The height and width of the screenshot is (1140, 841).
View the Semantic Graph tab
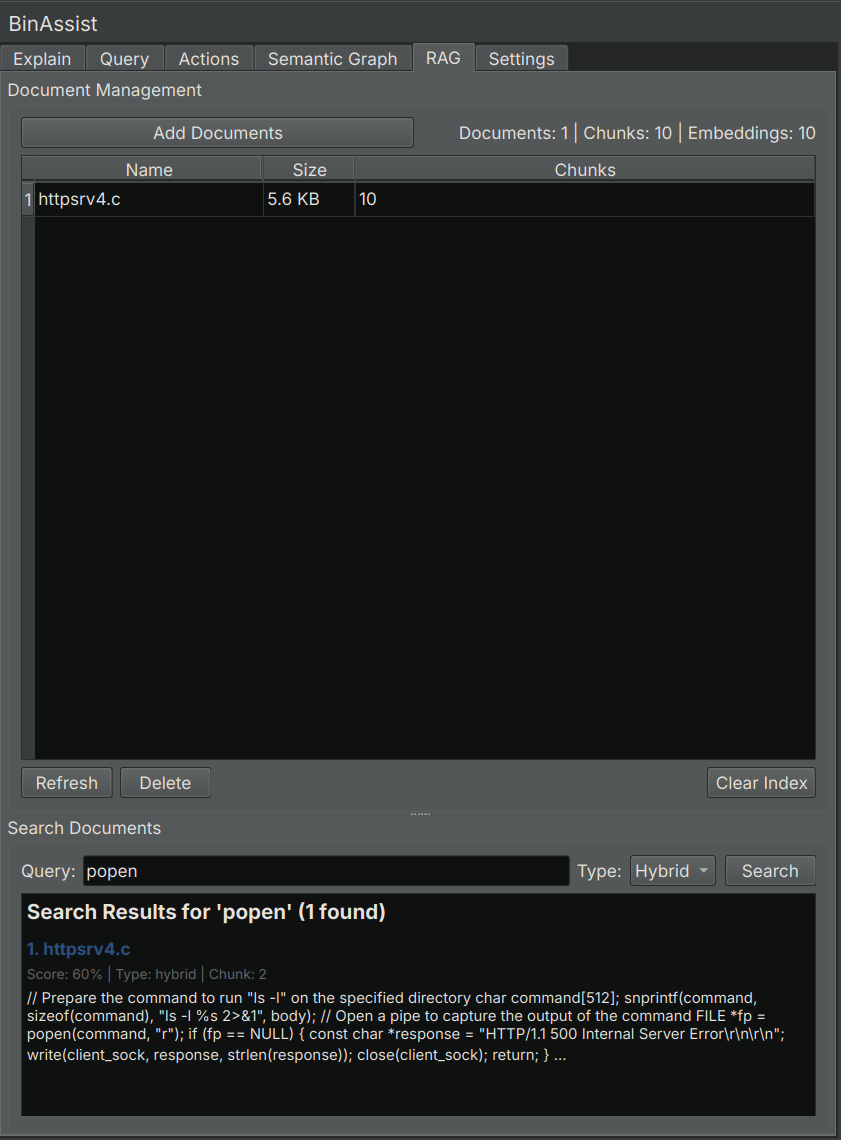tap(333, 58)
